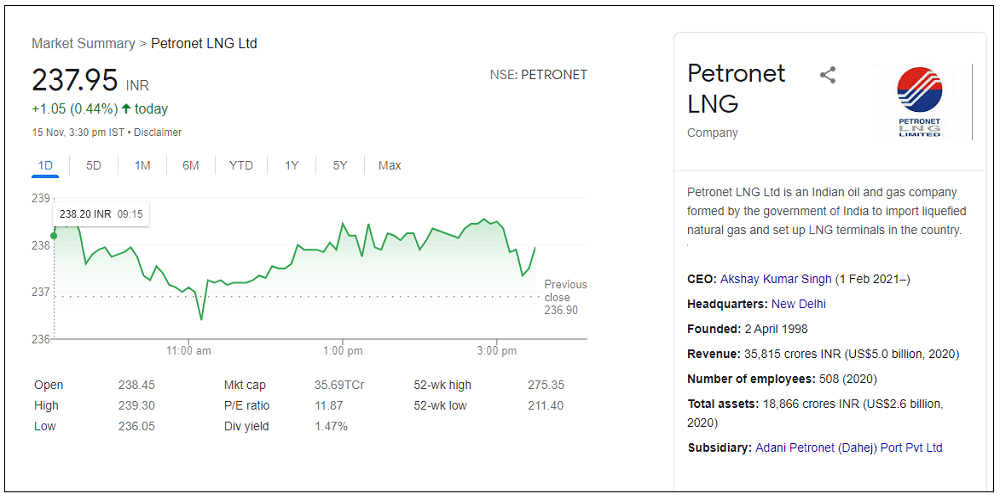Open the Market Summary breadcrumb link
The height and width of the screenshot is (500, 1000).
(83, 43)
